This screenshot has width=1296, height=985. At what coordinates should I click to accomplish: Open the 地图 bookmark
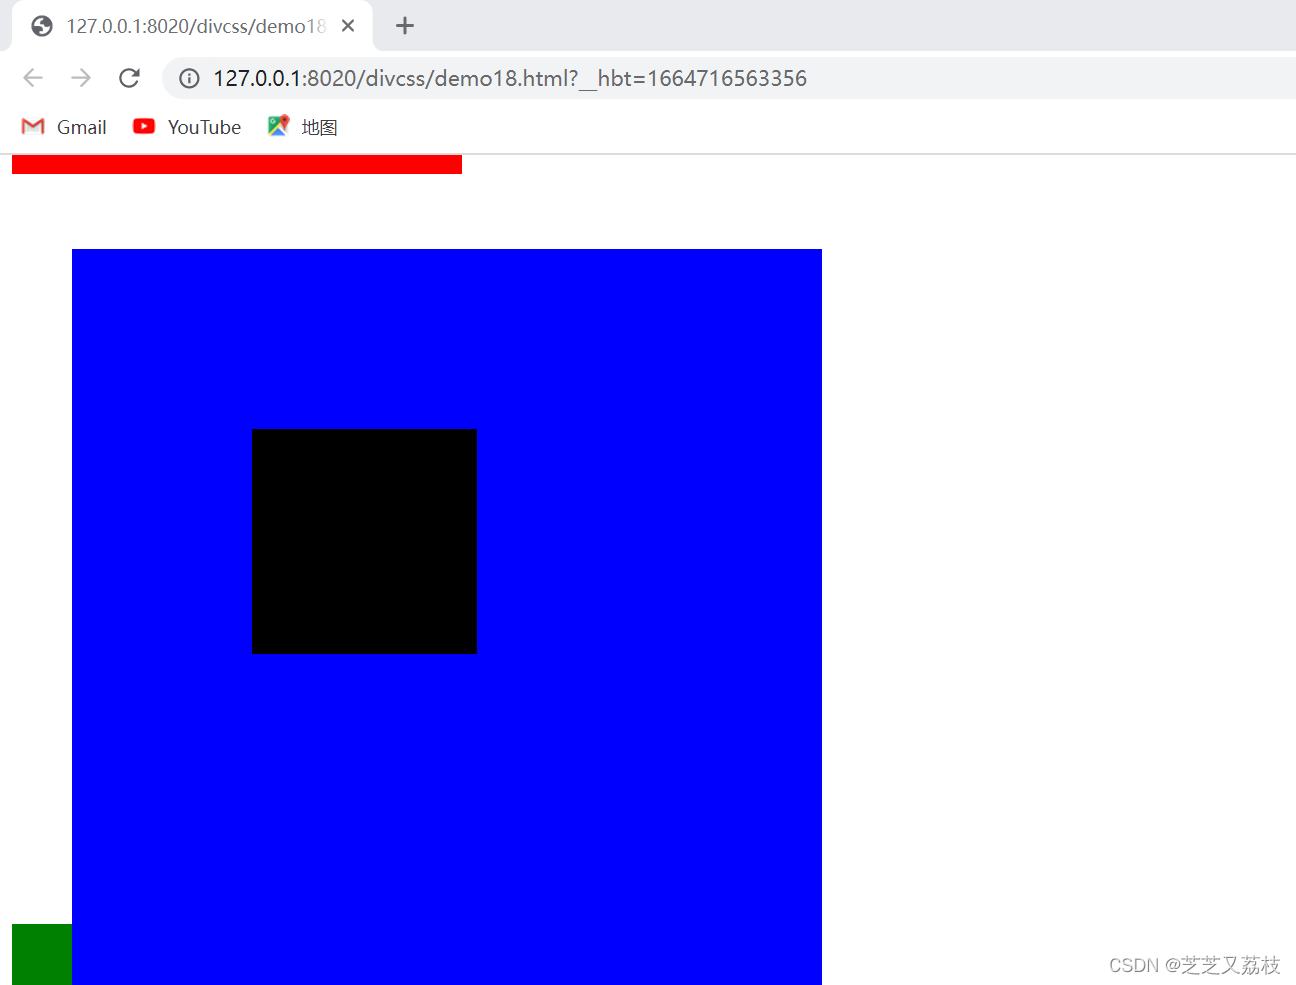[x=303, y=127]
